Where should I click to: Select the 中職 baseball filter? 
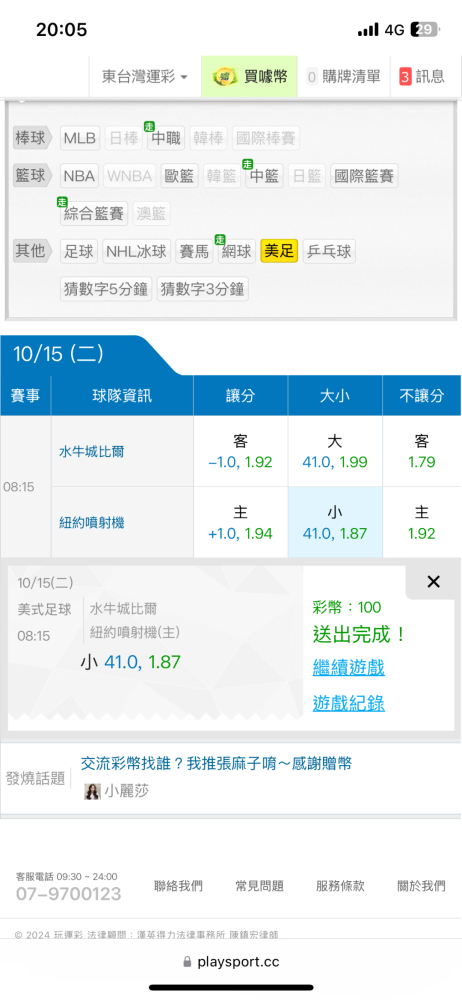point(166,138)
